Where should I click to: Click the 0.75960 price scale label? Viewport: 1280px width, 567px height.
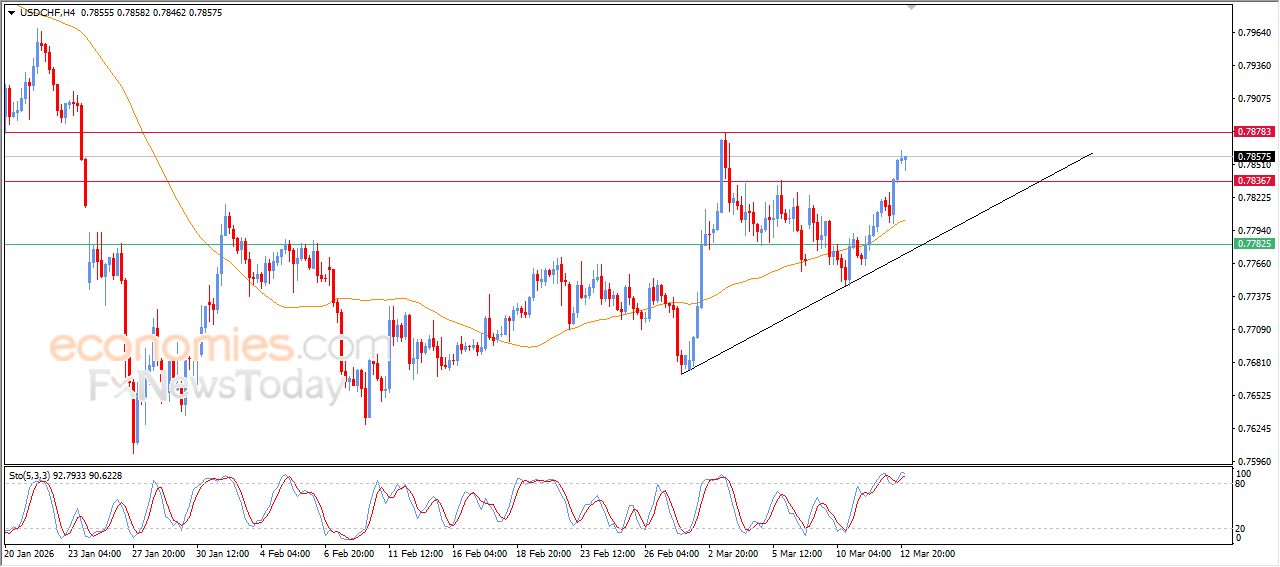tap(1254, 462)
